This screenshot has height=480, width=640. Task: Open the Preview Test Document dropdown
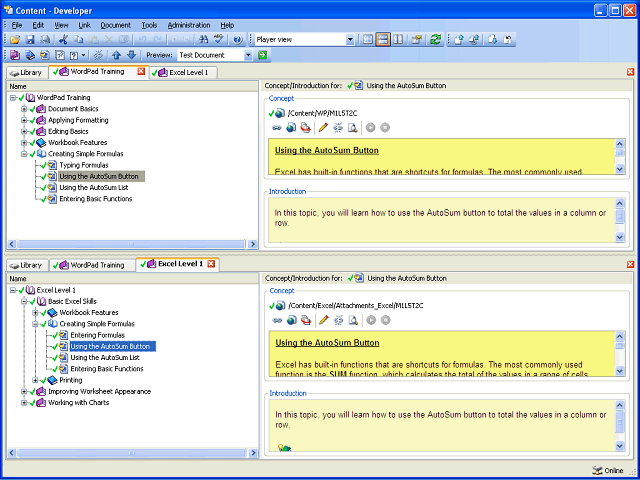[249, 55]
